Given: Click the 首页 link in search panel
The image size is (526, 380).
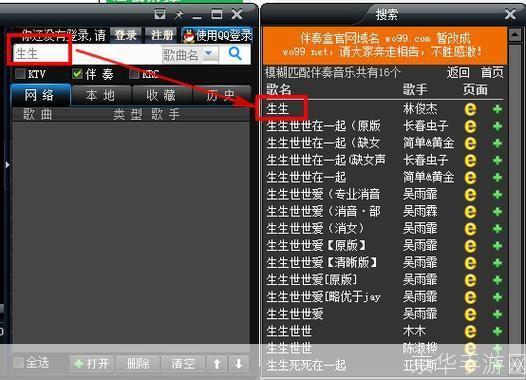Looking at the screenshot, I should pyautogui.click(x=492, y=72).
